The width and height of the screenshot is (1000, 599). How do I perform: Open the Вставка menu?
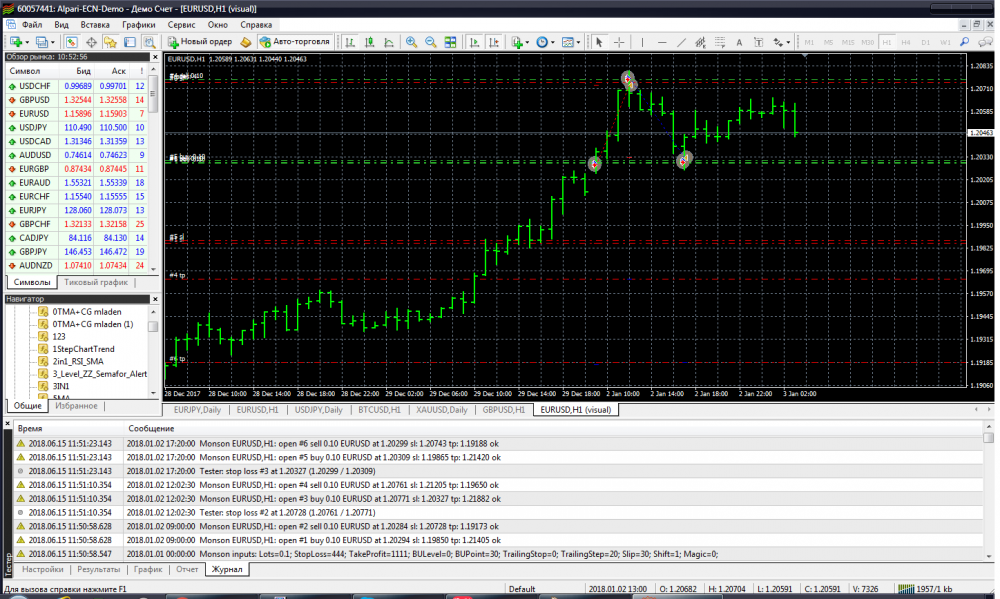95,25
